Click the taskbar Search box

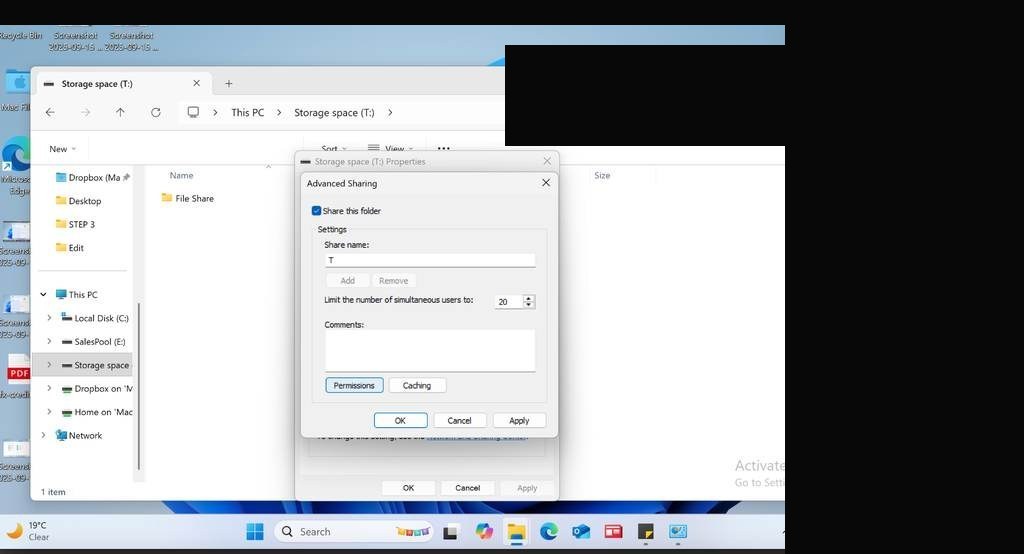pos(353,532)
